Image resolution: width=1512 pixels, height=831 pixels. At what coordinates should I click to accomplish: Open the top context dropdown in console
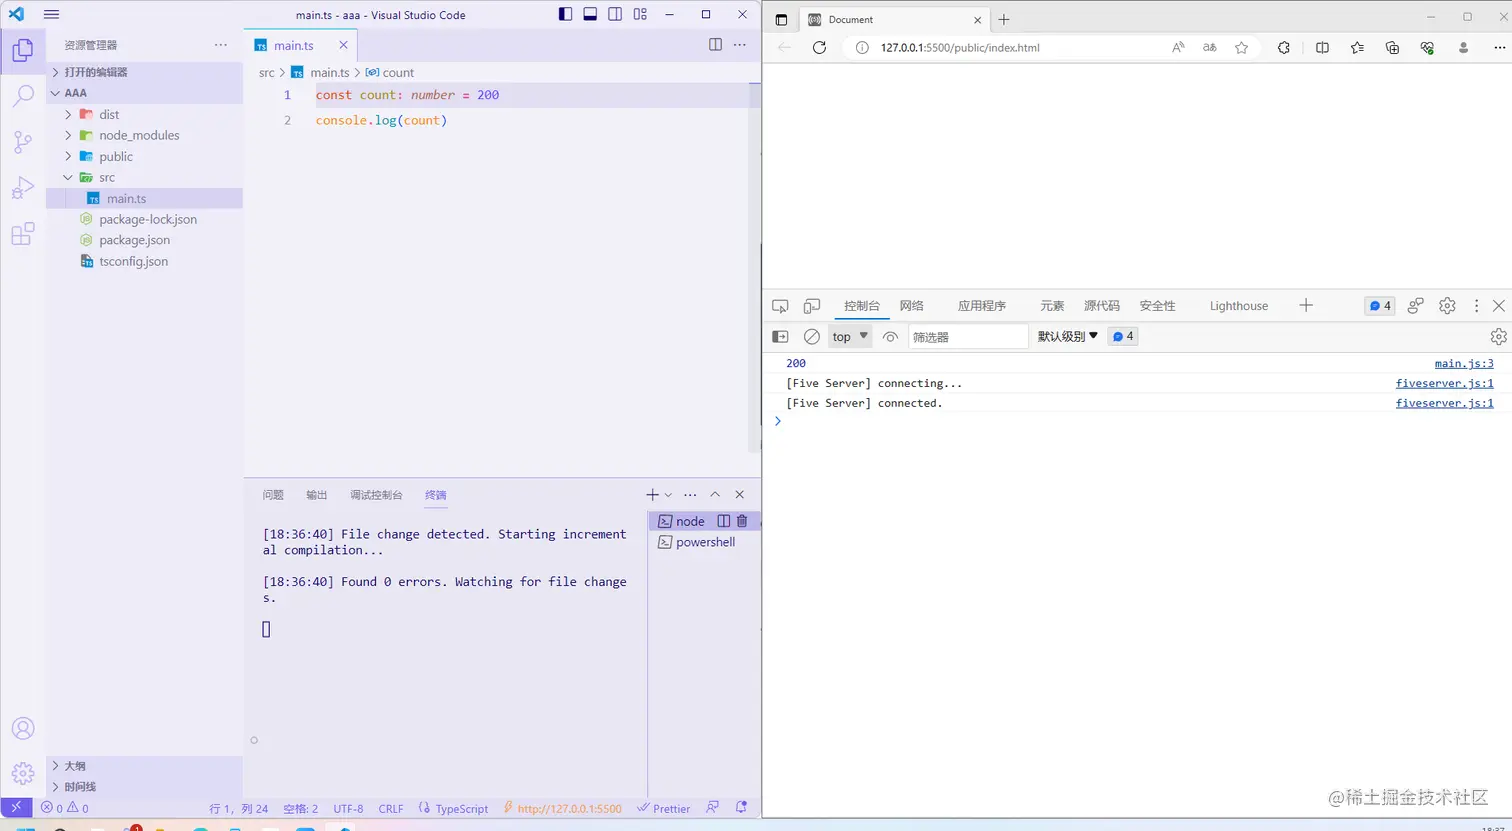tap(850, 337)
